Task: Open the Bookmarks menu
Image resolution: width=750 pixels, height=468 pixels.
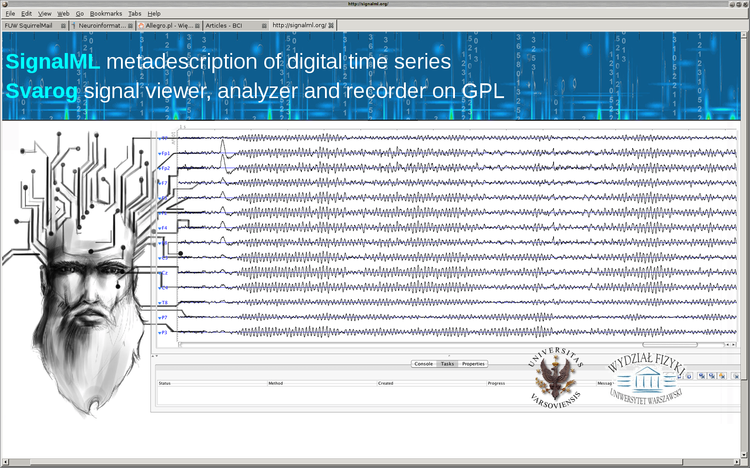Action: pos(106,13)
